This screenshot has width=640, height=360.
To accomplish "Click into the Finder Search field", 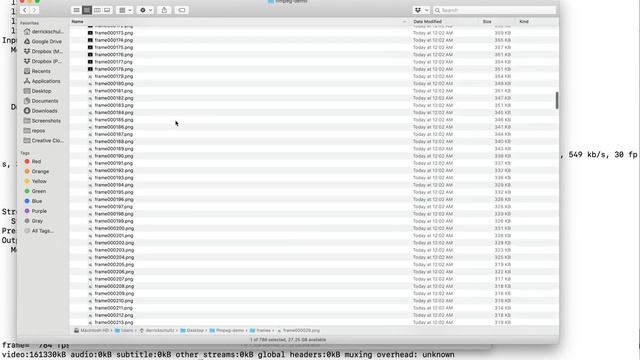I will (x=494, y=10).
